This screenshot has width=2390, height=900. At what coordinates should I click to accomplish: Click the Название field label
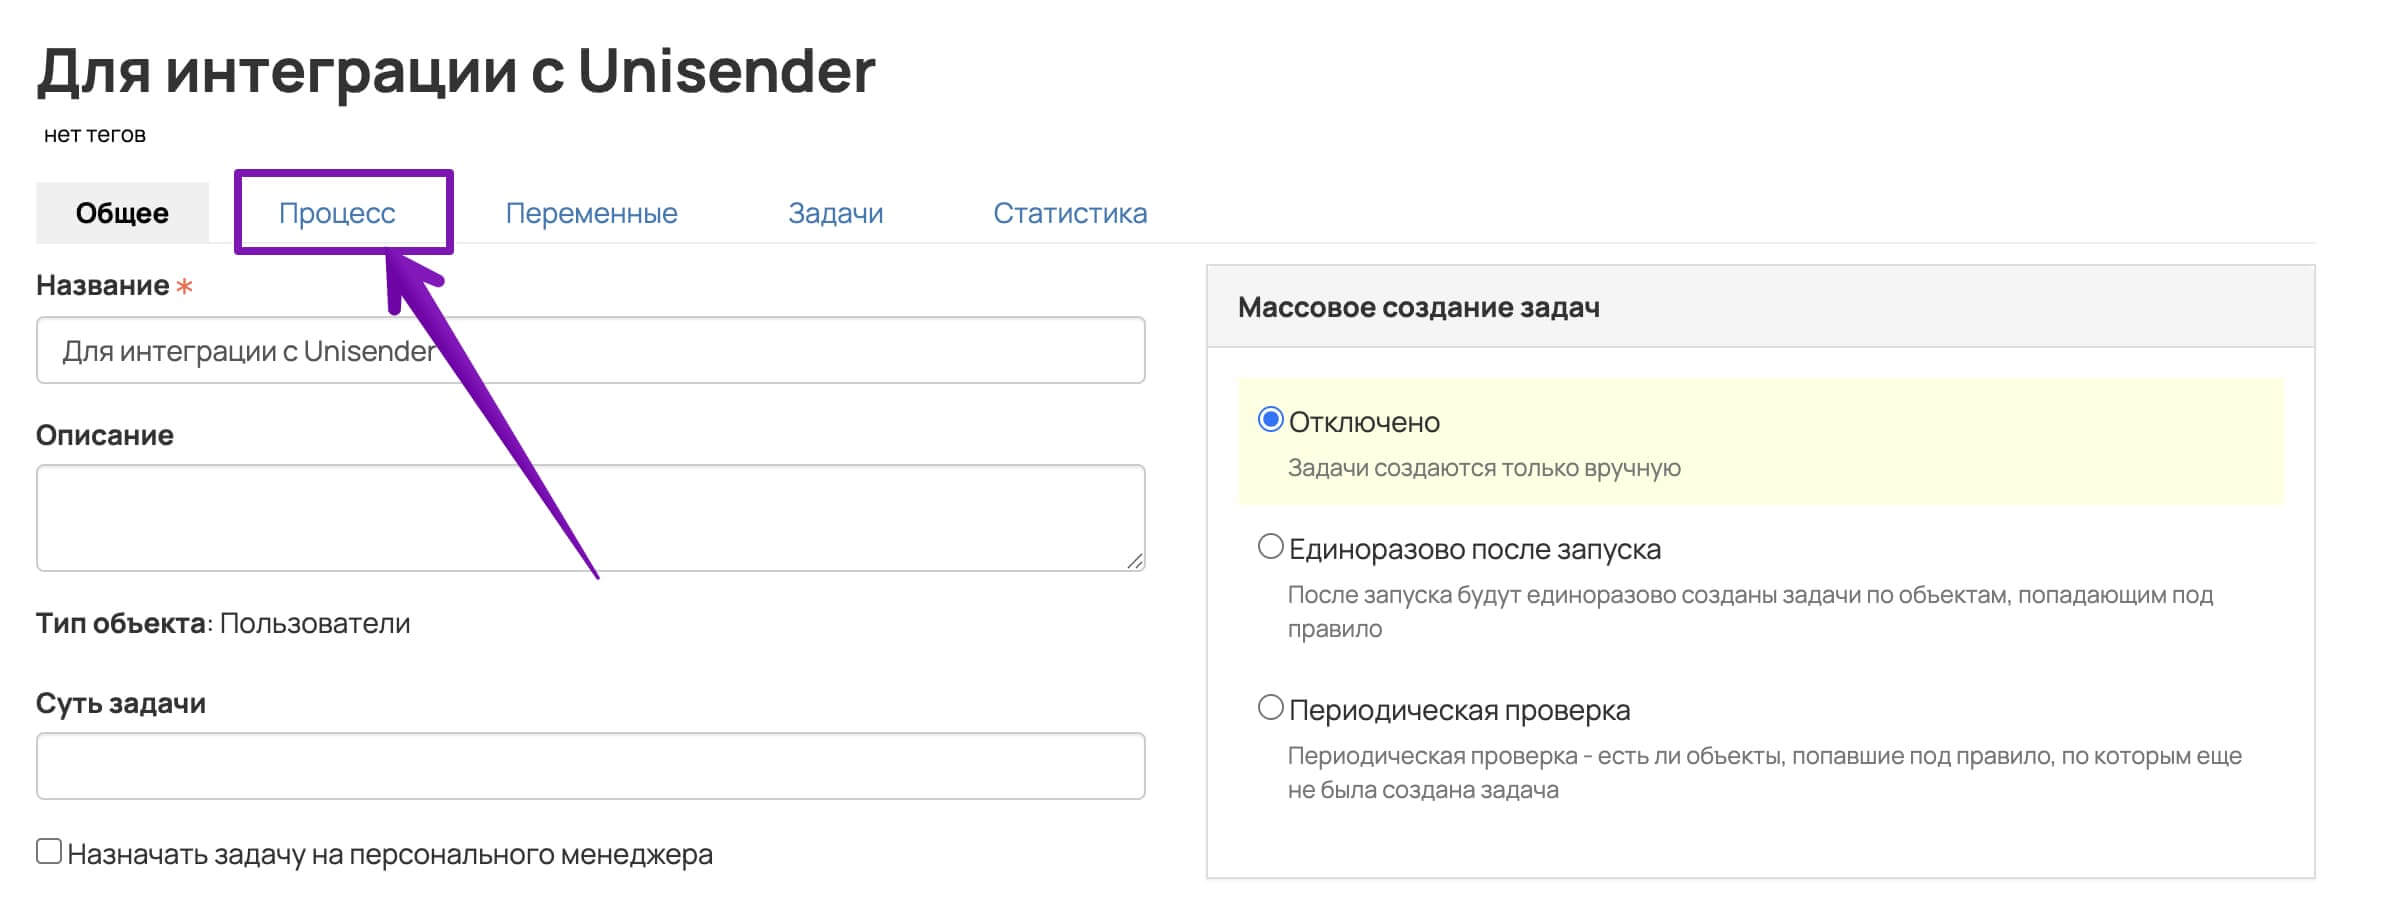[103, 286]
